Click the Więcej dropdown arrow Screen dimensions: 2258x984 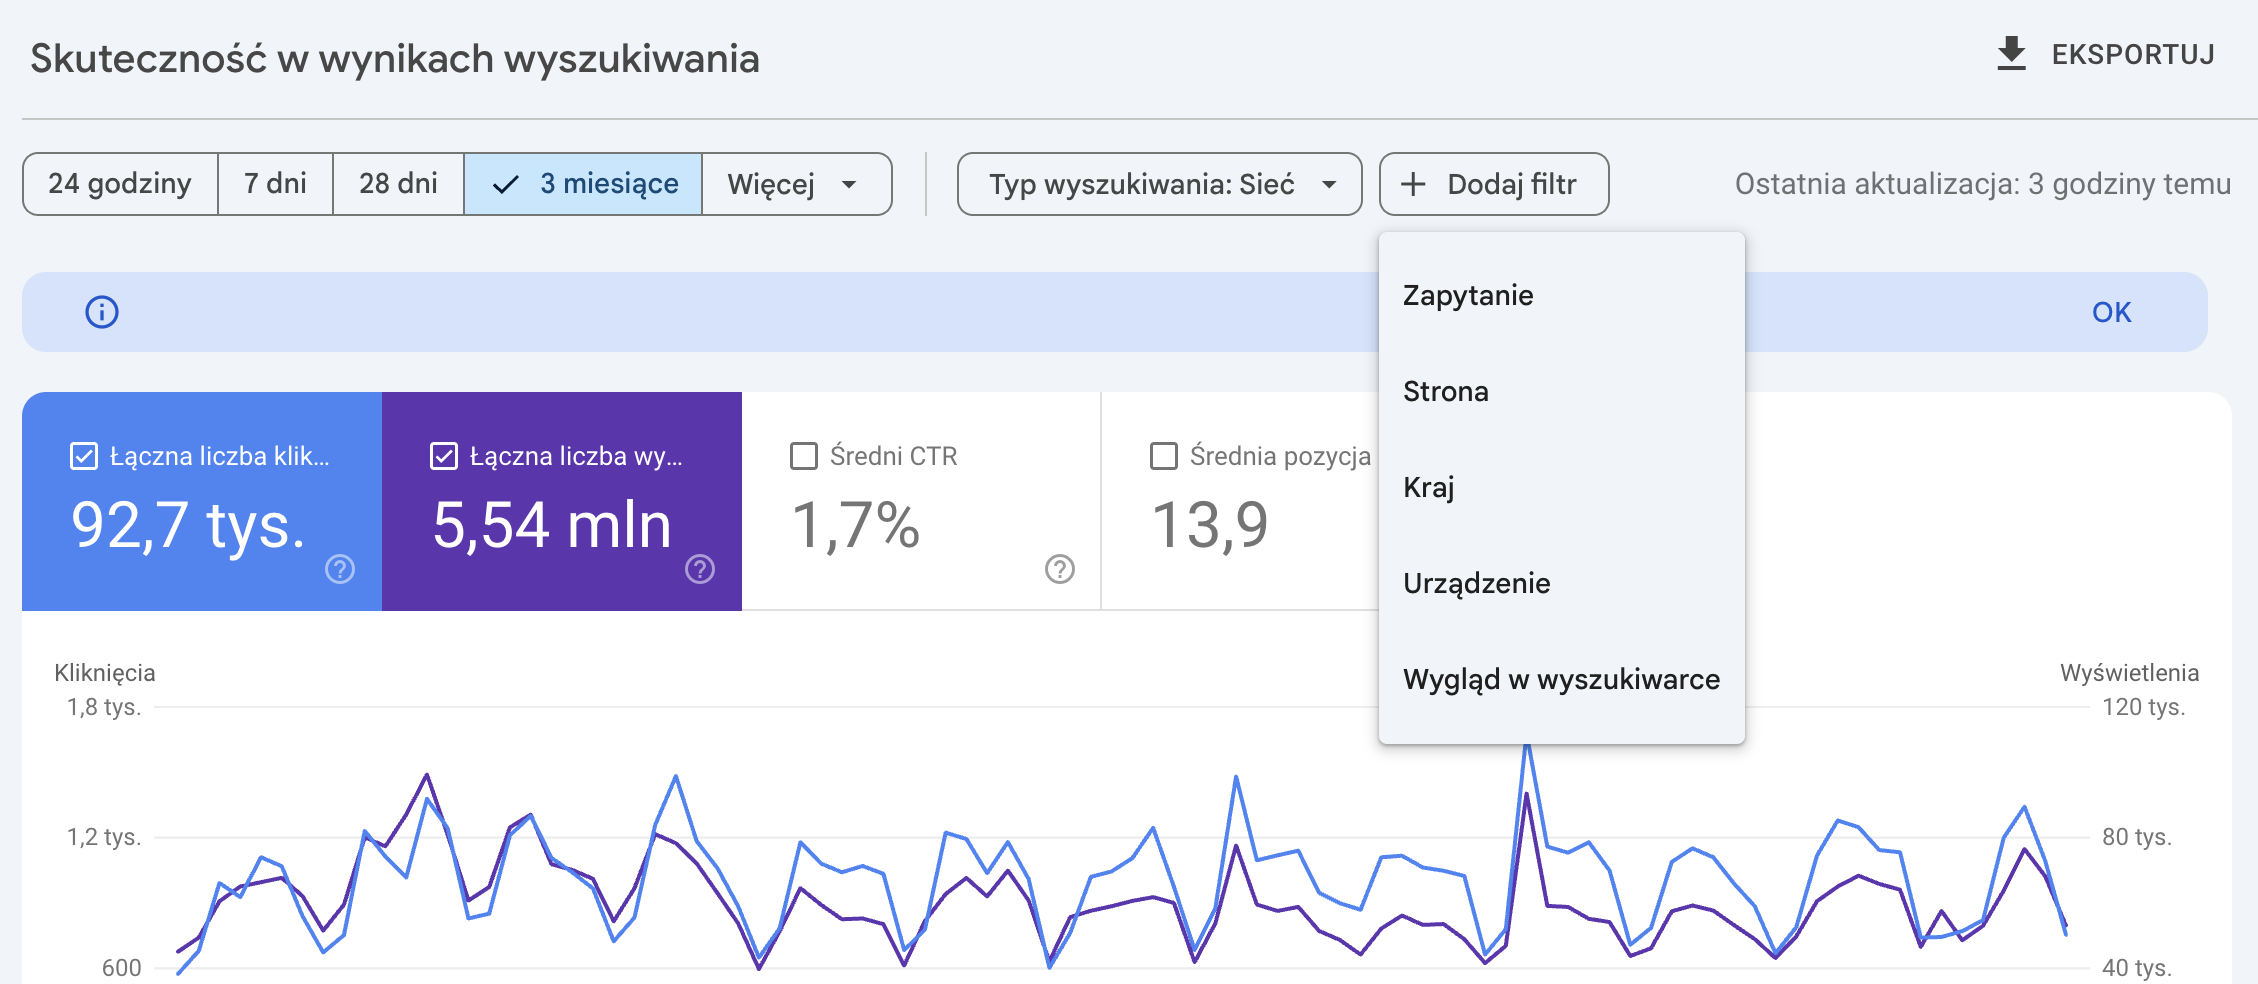849,184
